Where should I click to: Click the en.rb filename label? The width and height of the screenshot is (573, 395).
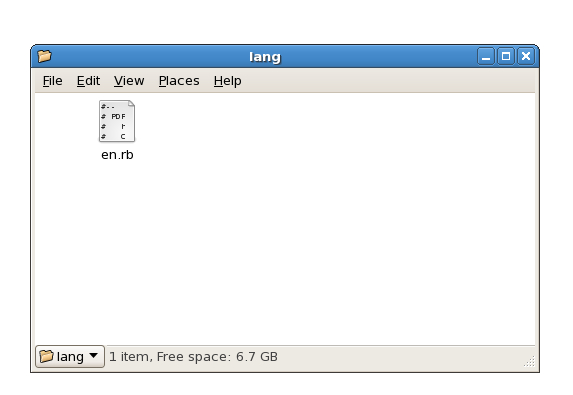(117, 155)
